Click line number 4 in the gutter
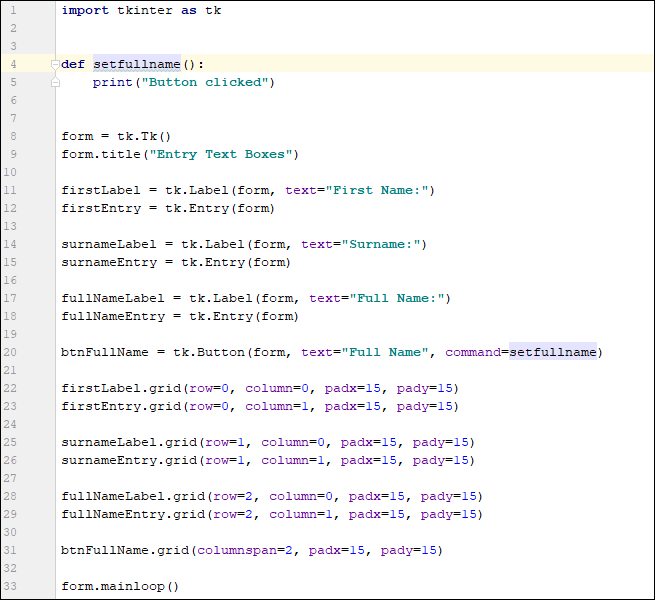Image resolution: width=655 pixels, height=600 pixels. [x=13, y=64]
